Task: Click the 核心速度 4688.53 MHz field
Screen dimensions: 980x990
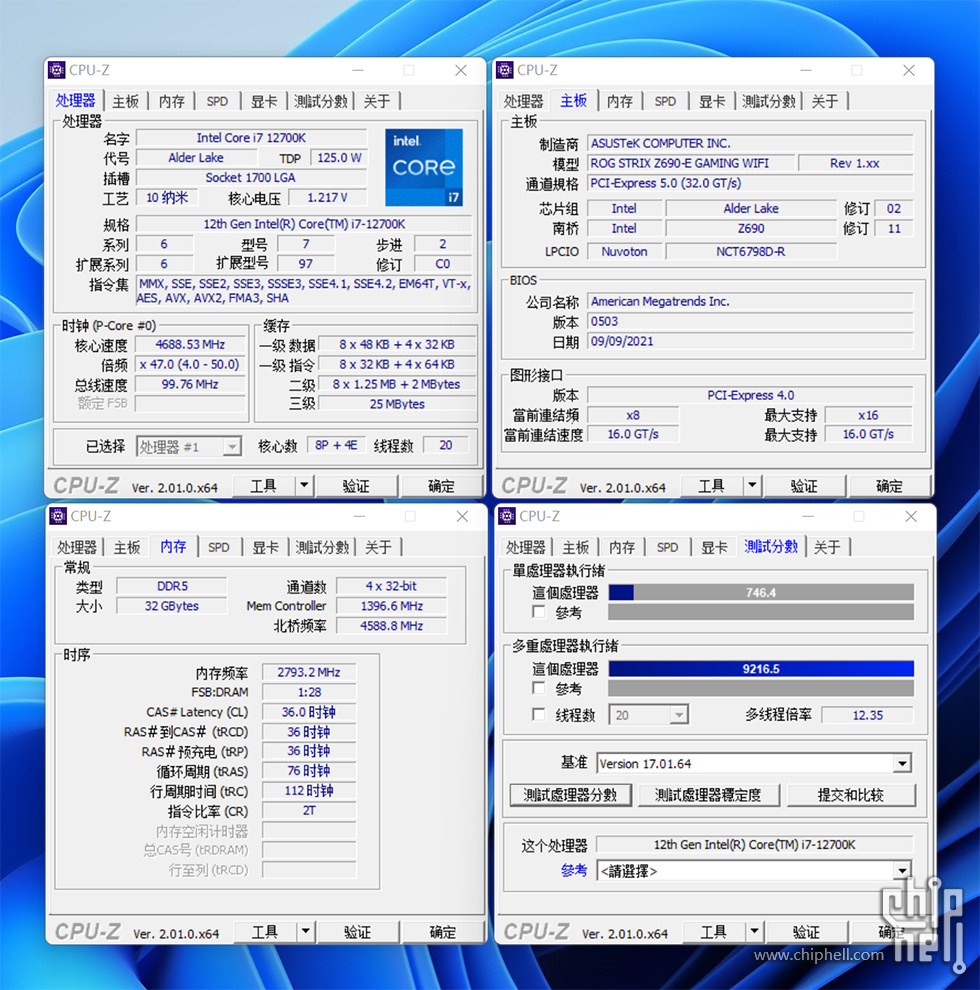Action: (190, 345)
